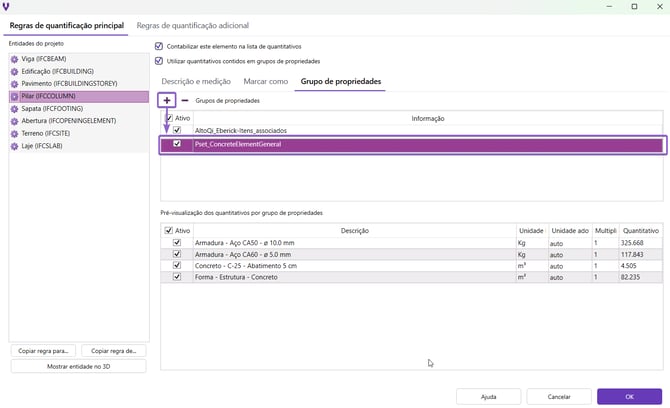Image resolution: width=670 pixels, height=408 pixels.
Task: Select AltoQi_Eberick-Itens_associados group row
Action: click(x=412, y=130)
